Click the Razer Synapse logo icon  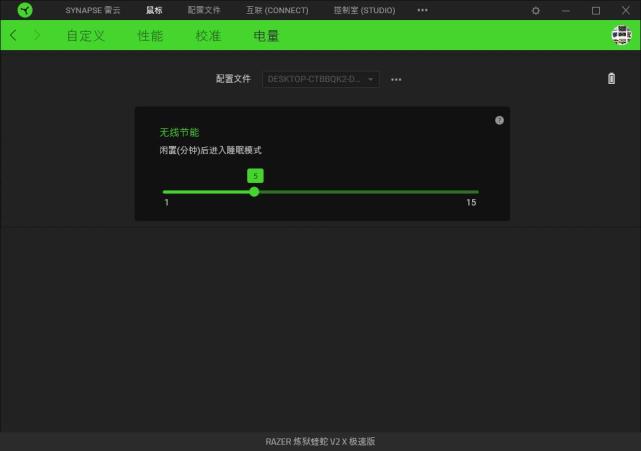tap(25, 10)
